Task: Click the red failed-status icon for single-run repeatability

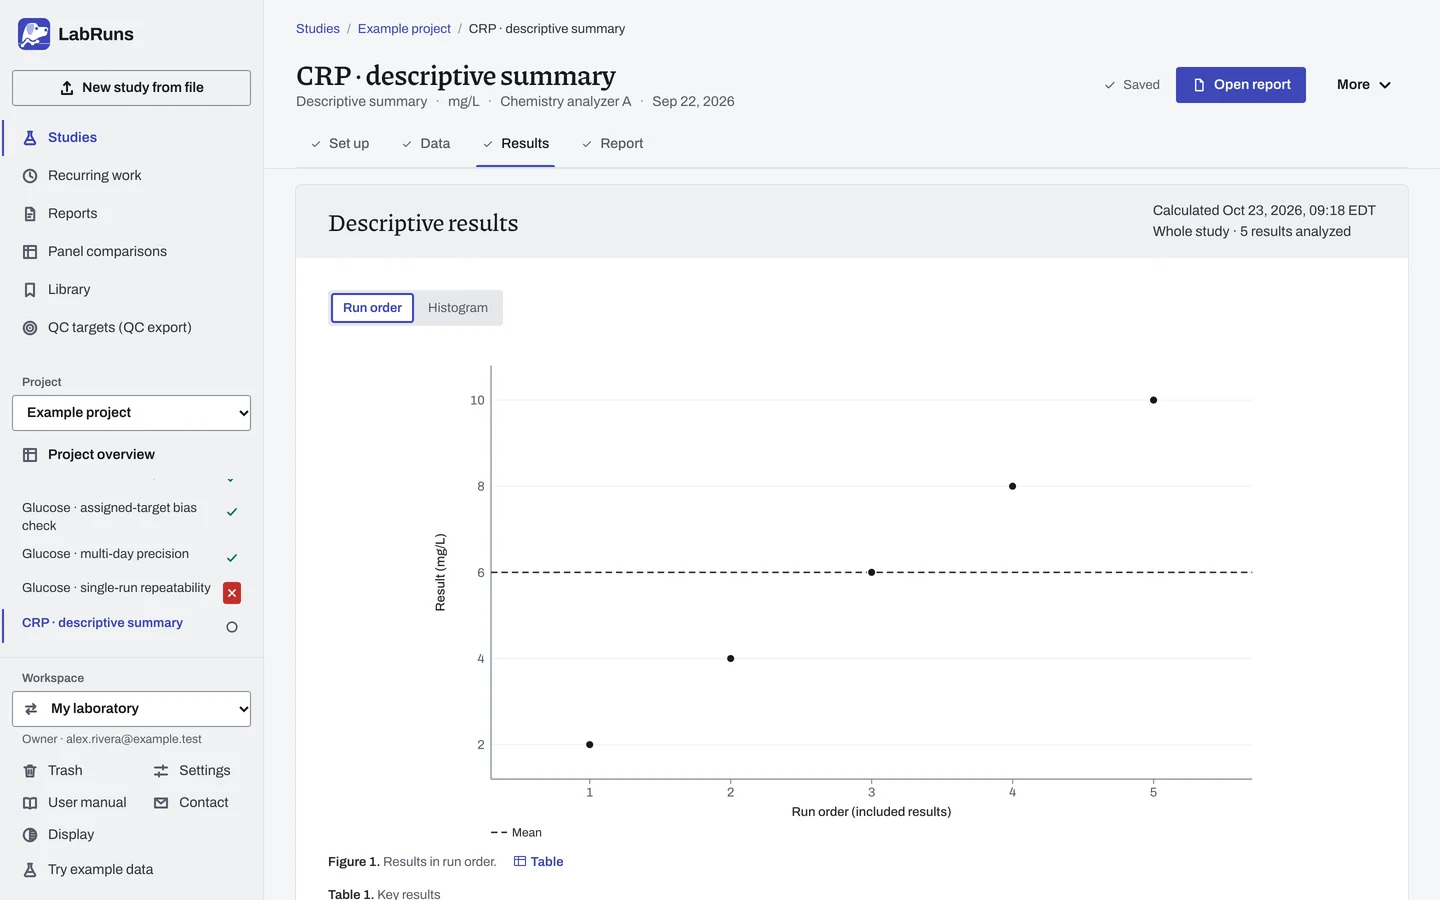Action: point(232,593)
